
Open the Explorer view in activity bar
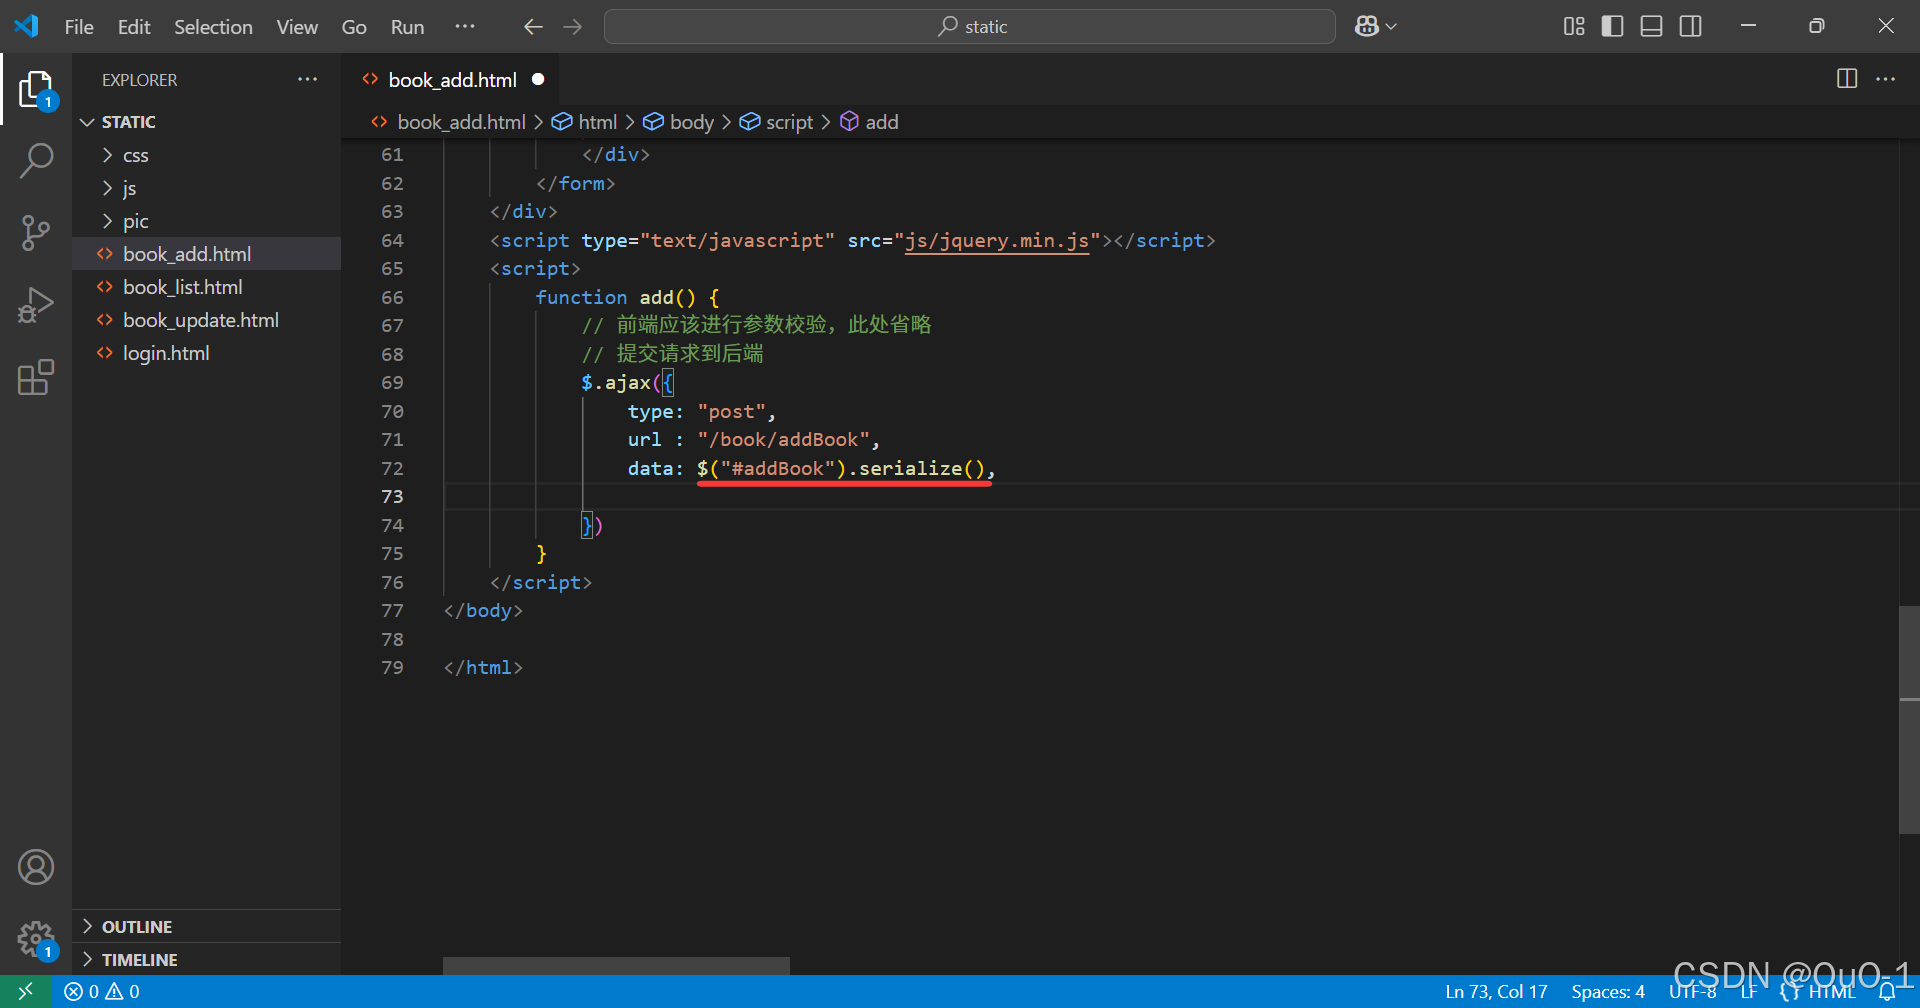(x=36, y=90)
